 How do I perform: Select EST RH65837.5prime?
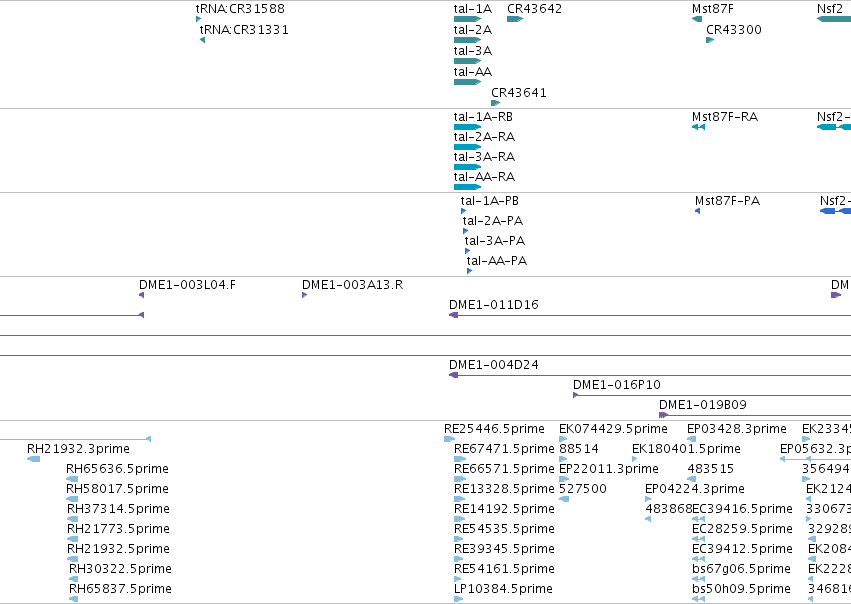click(x=73, y=599)
